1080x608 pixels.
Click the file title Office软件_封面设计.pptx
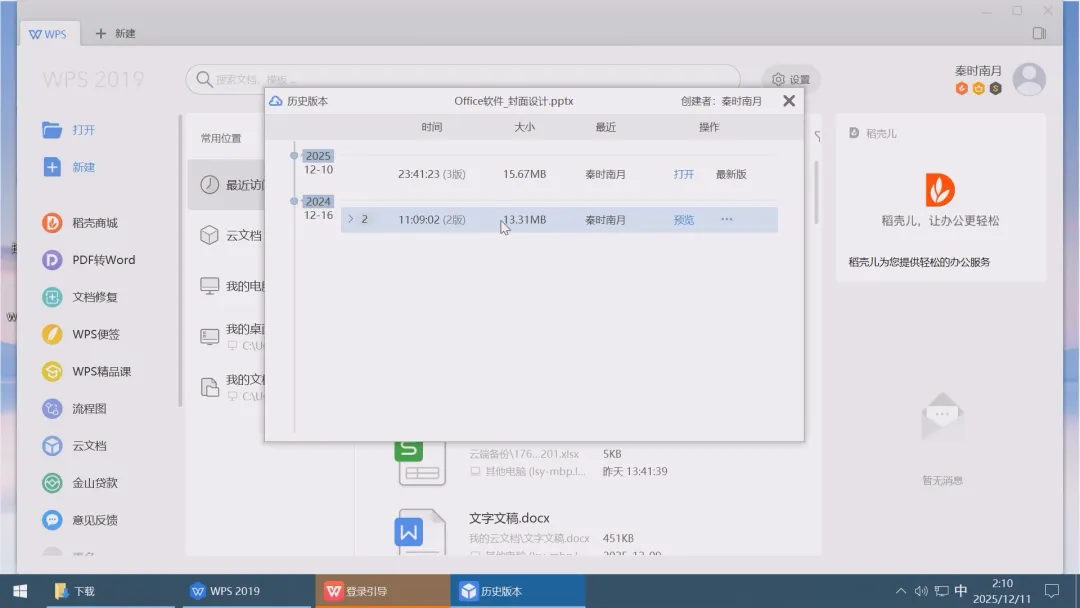coord(514,101)
